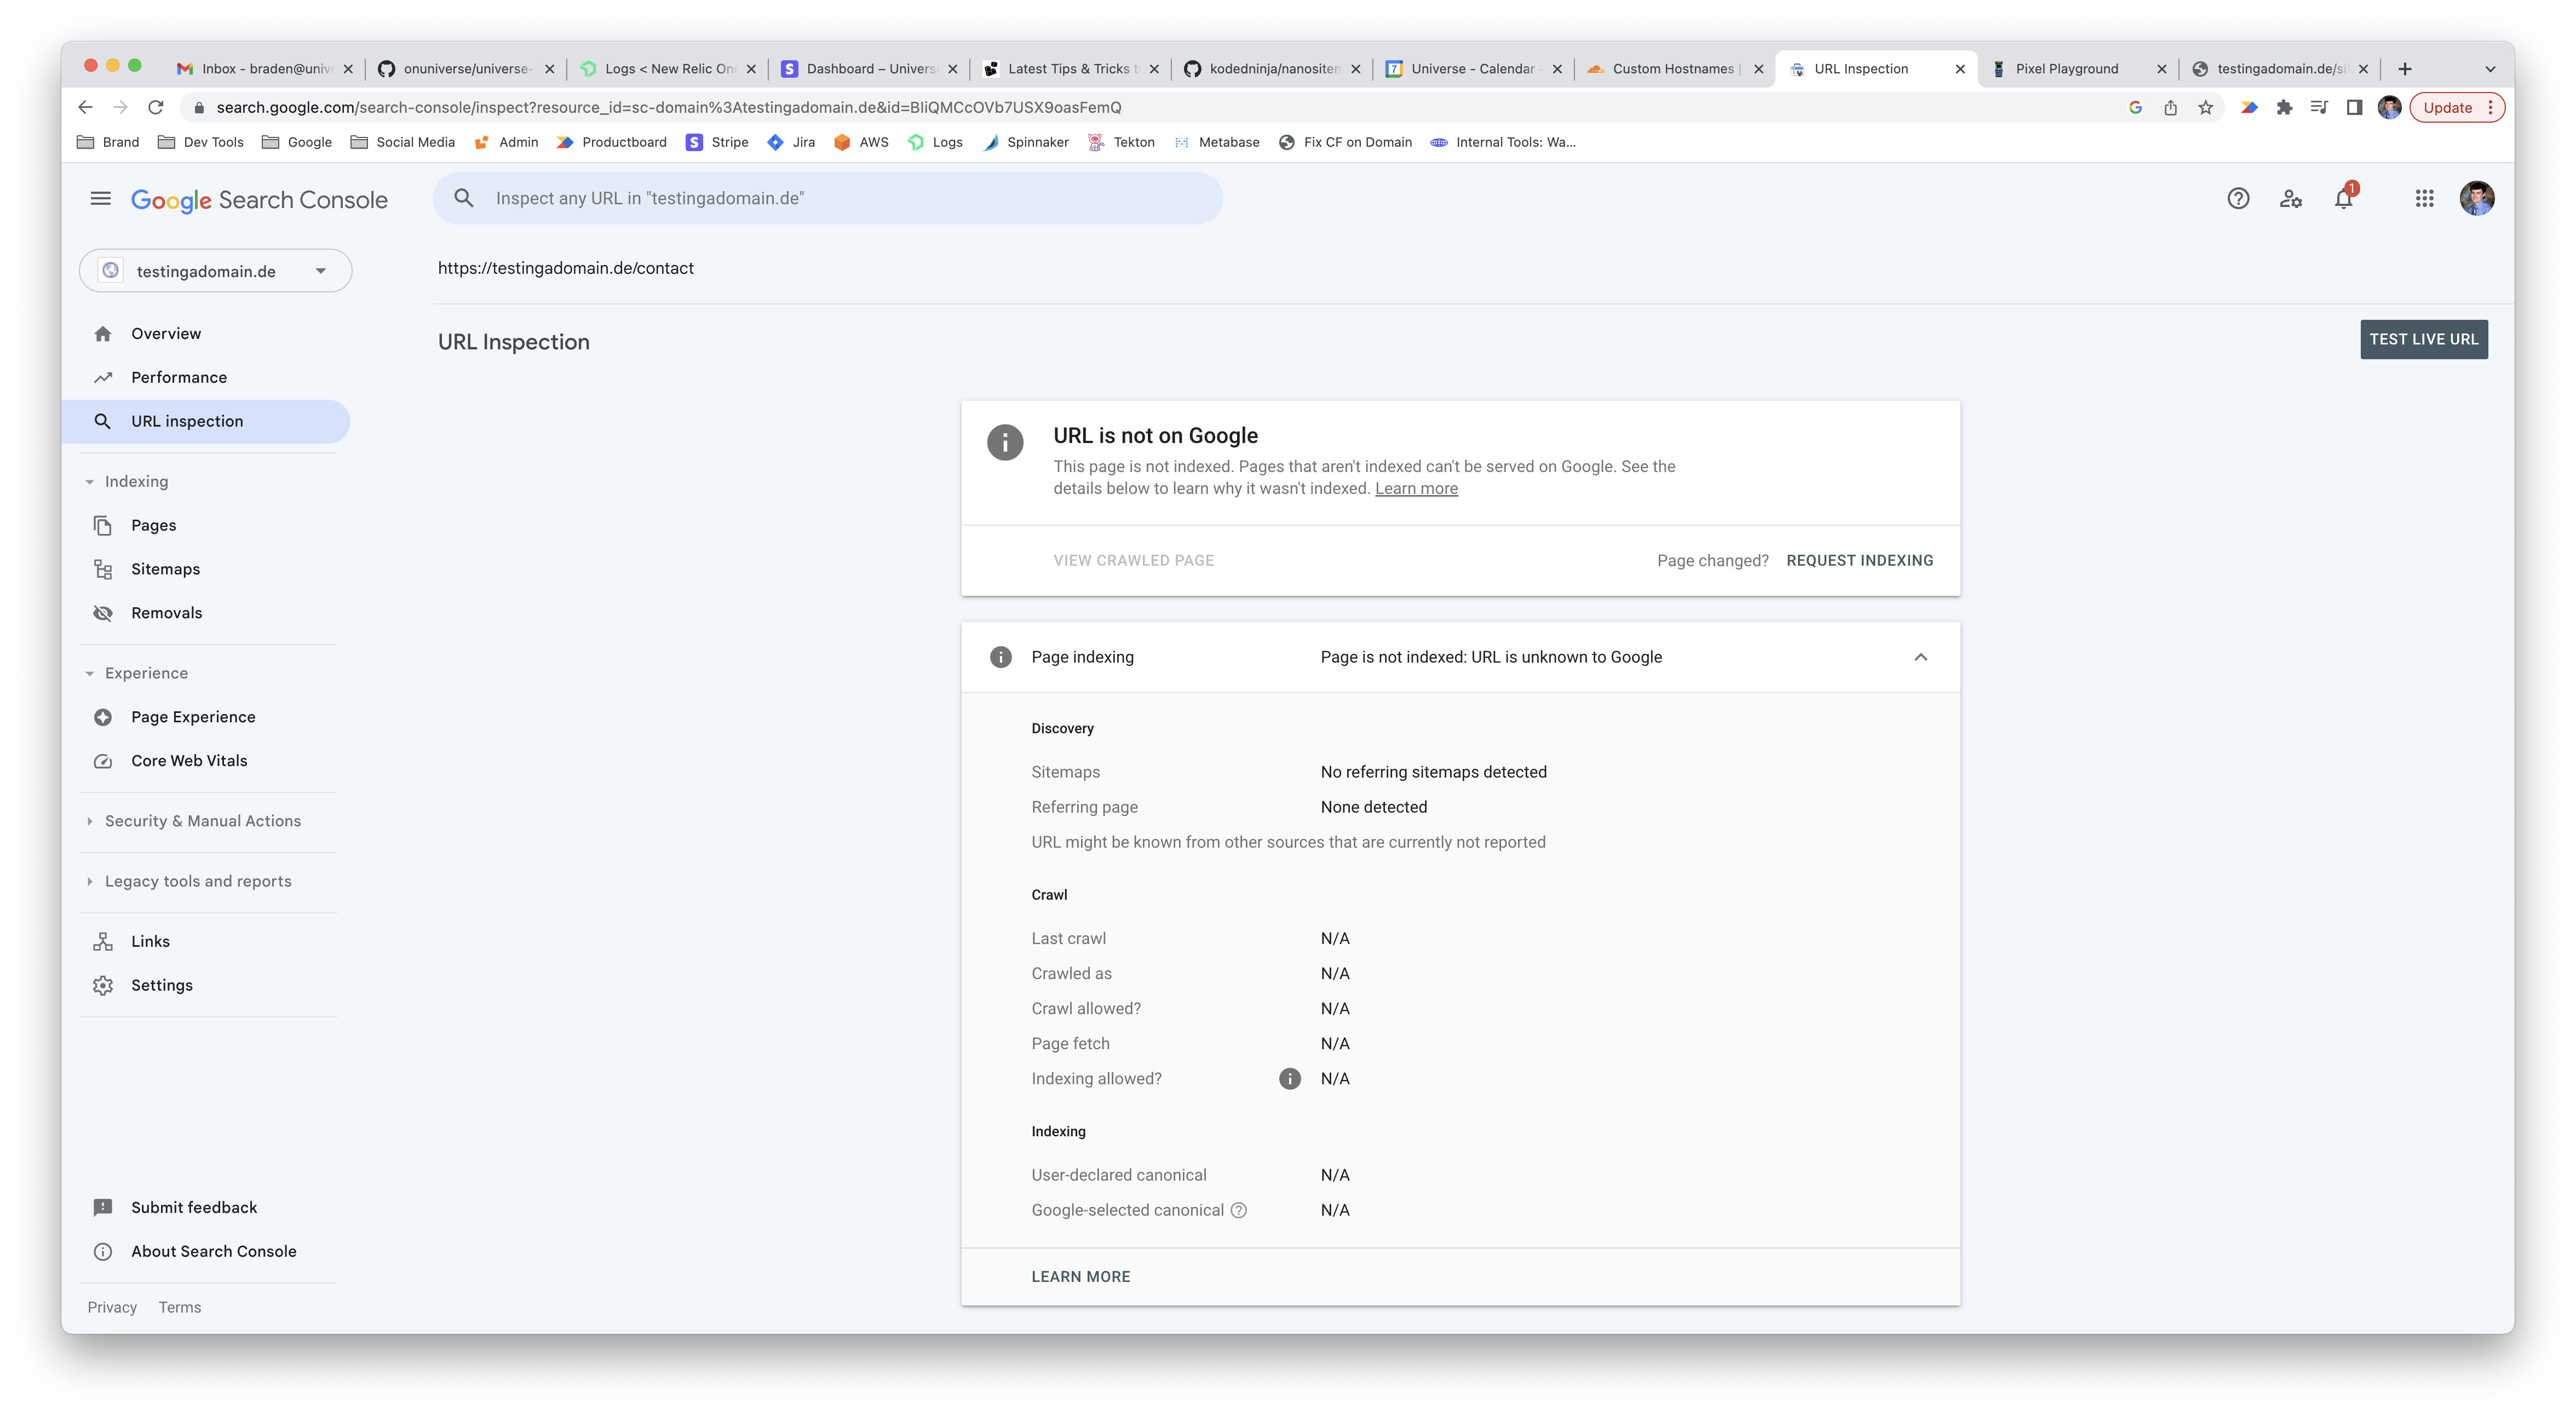Share this page via toolbar icon

(x=2170, y=108)
